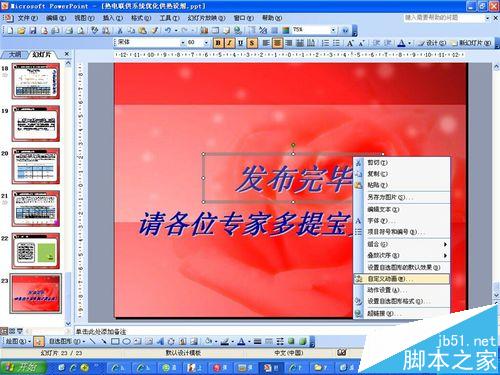Choose 自定义动画(M) in context menu

tap(402, 279)
